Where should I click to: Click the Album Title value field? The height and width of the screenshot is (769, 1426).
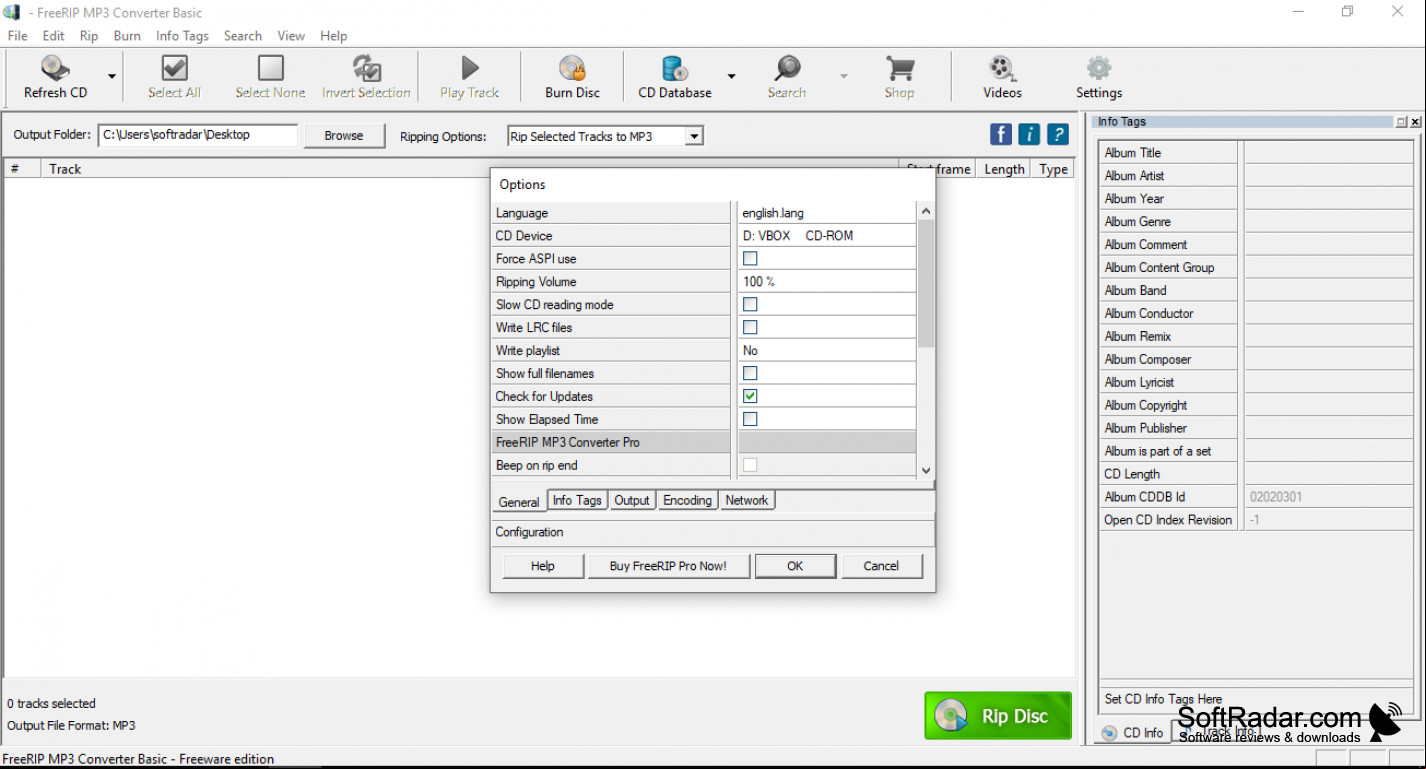coord(1329,153)
